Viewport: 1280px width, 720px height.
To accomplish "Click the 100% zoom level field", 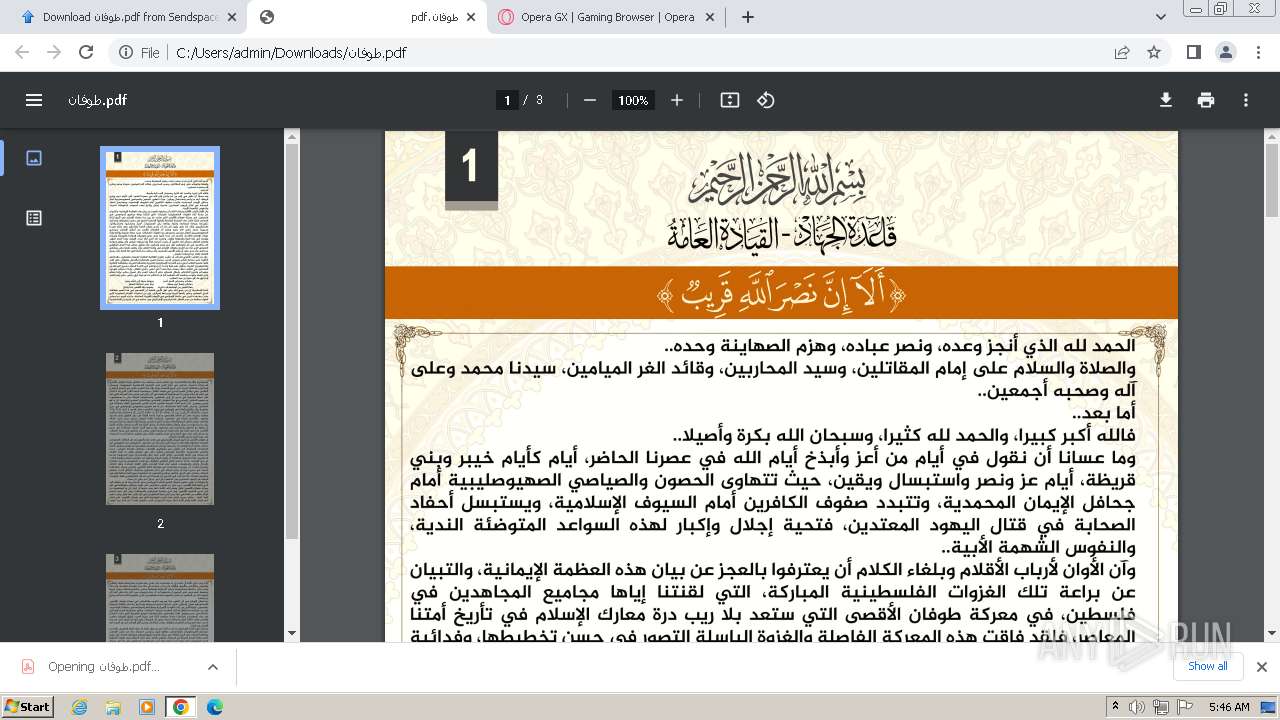I will [632, 100].
